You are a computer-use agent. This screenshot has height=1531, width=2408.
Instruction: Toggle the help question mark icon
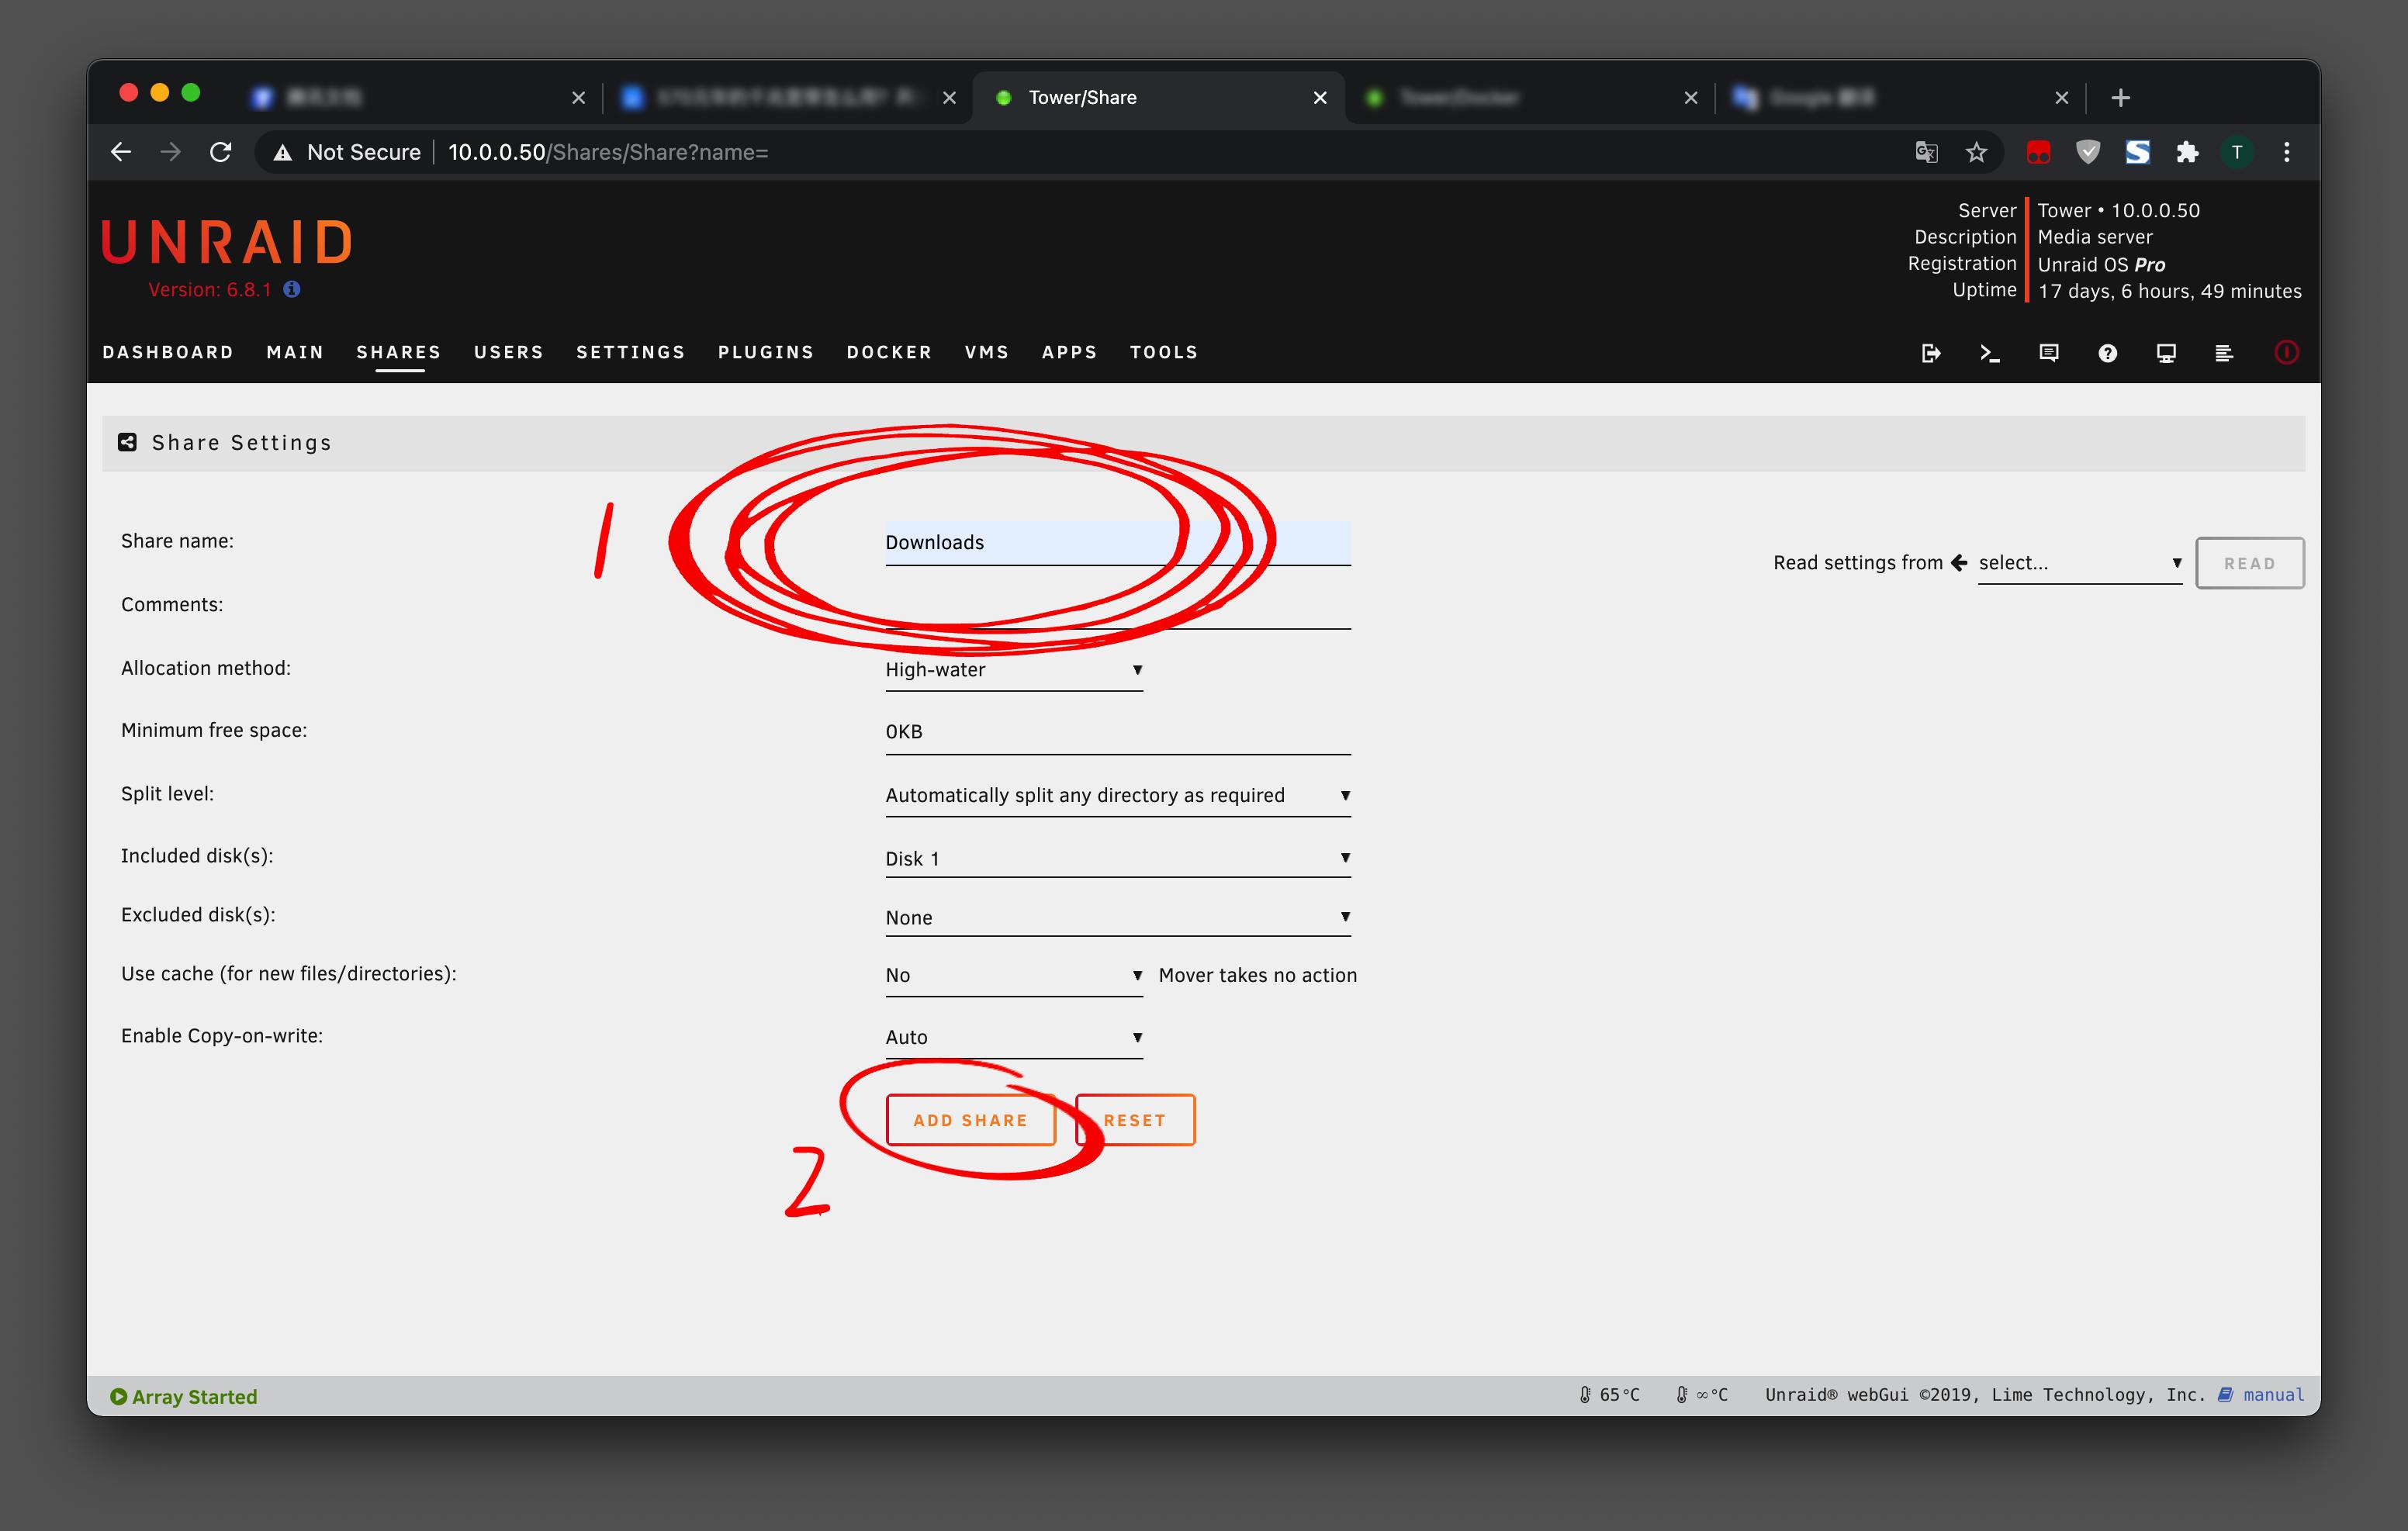2107,353
